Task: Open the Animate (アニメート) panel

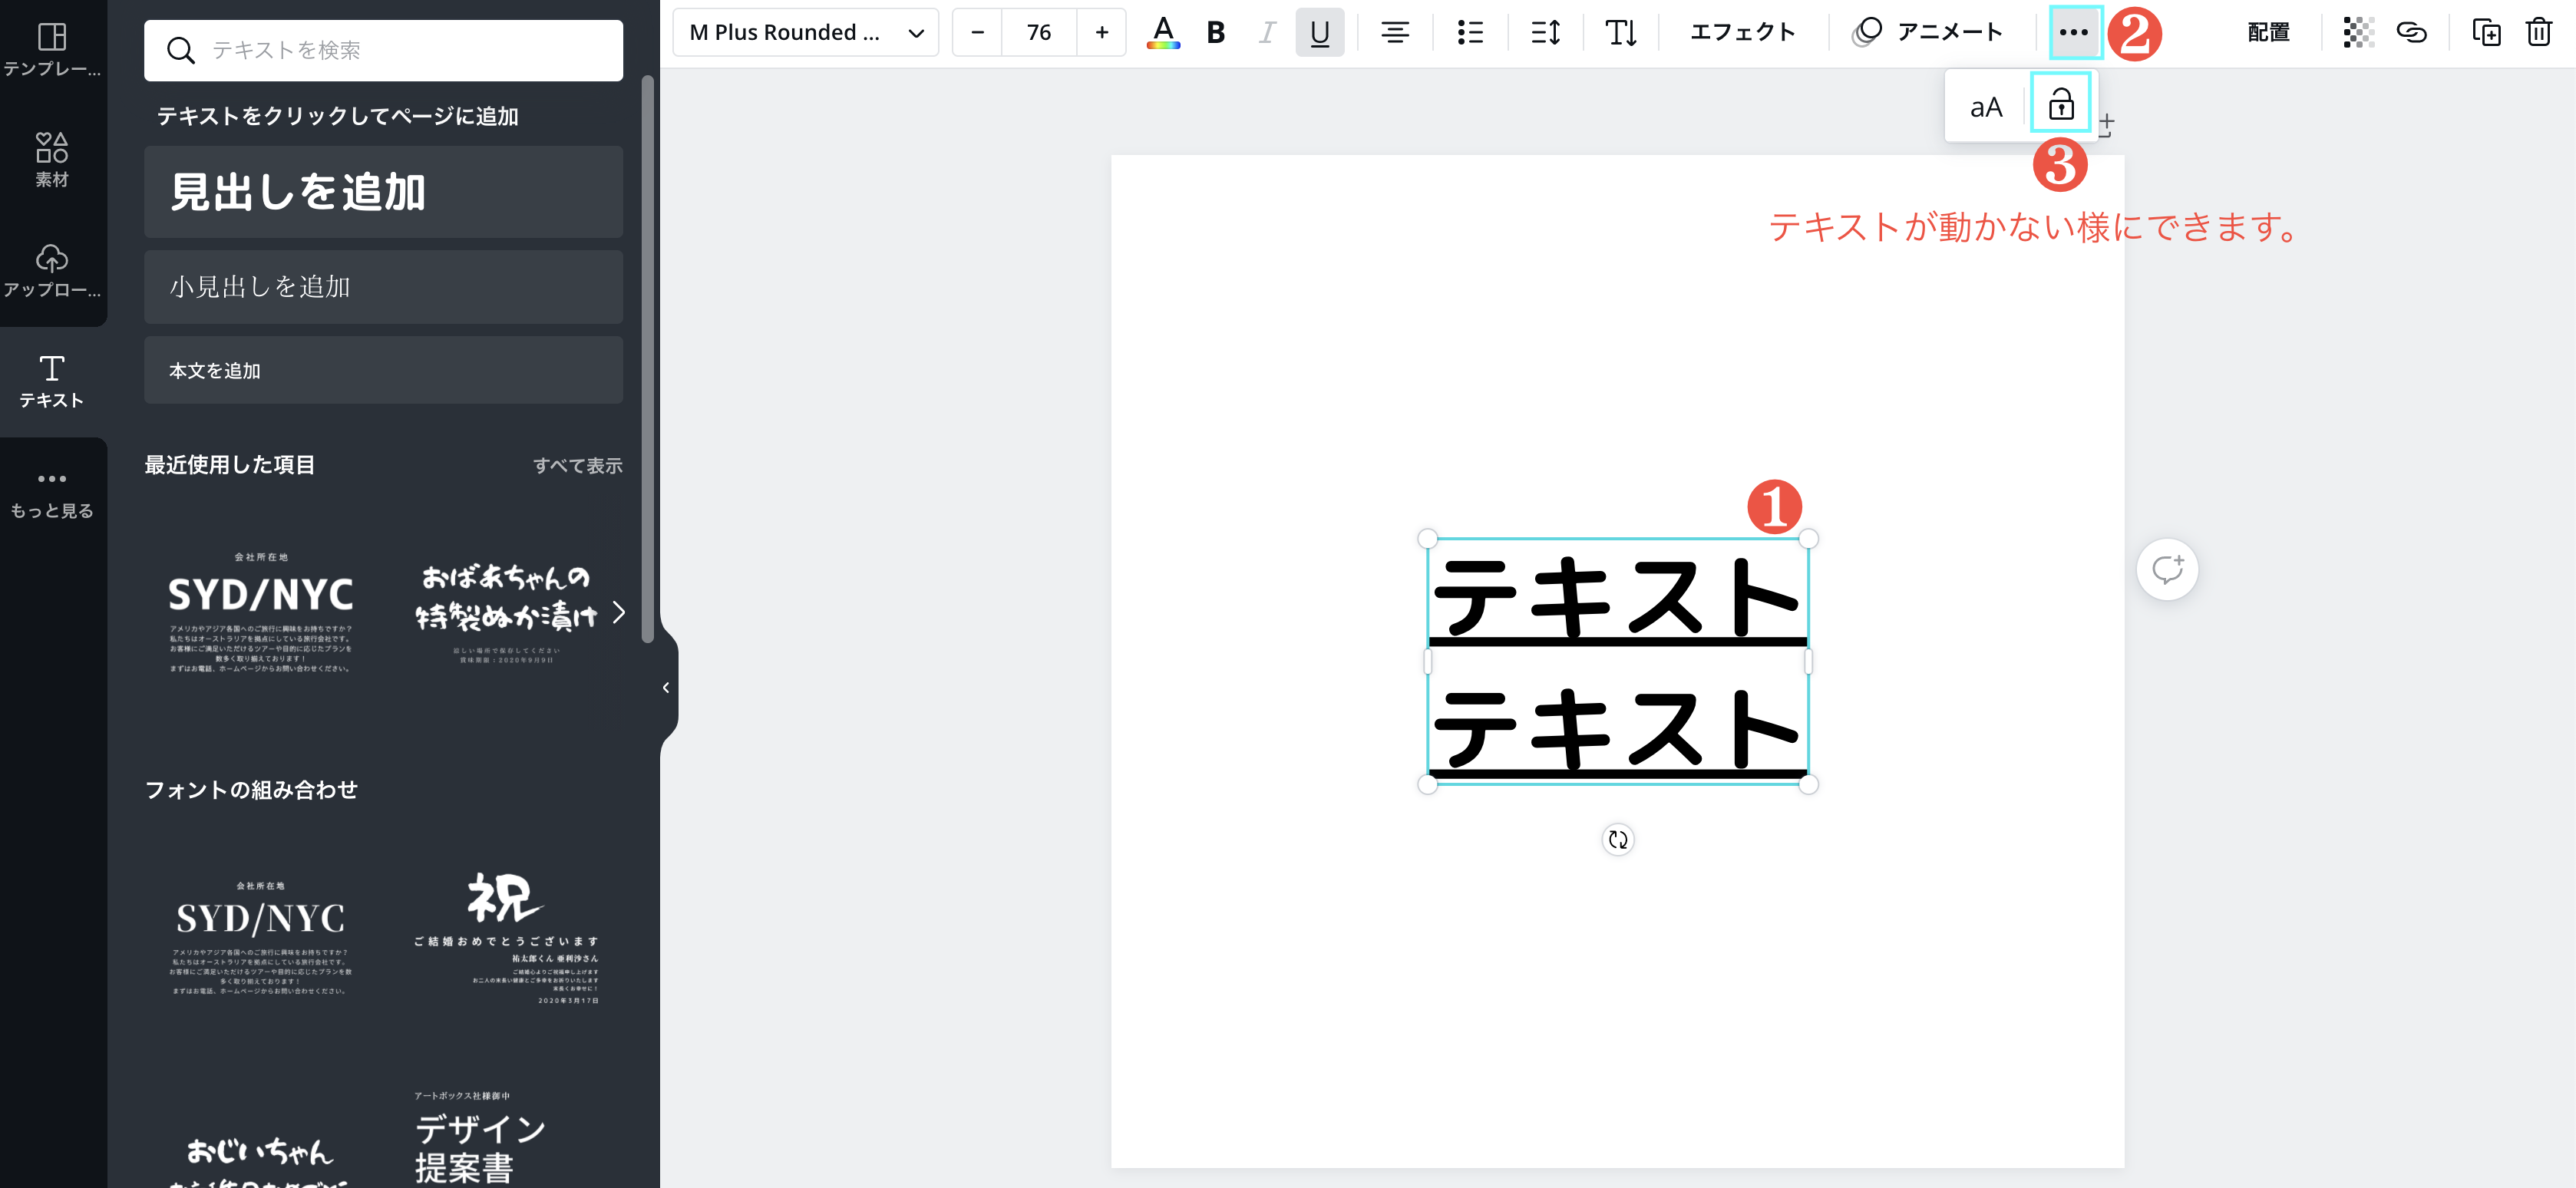Action: click(1926, 32)
